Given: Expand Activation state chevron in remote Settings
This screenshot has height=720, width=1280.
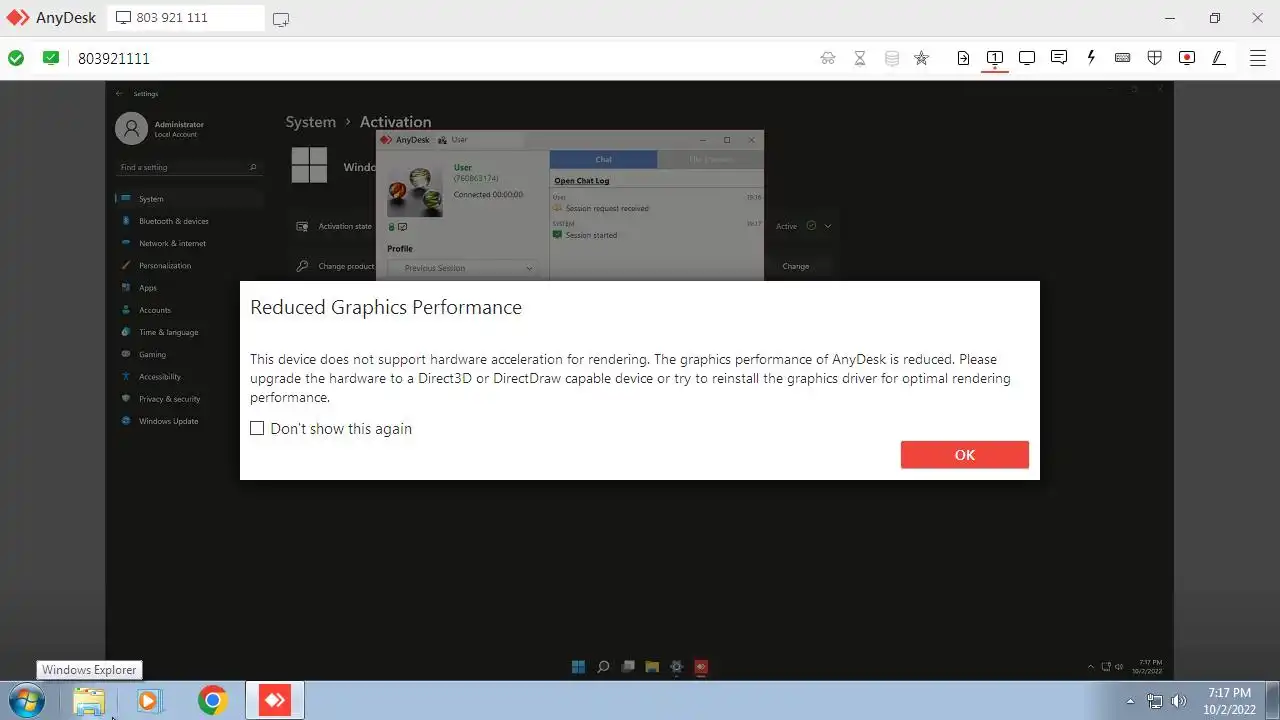Looking at the screenshot, I should coord(828,226).
